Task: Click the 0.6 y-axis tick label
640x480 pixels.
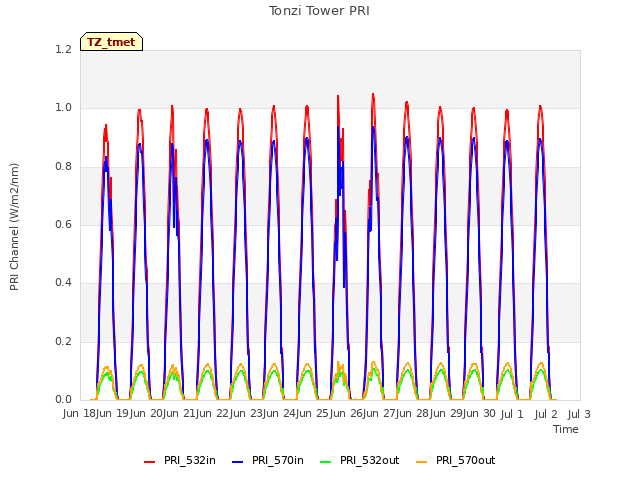Action: (63, 224)
